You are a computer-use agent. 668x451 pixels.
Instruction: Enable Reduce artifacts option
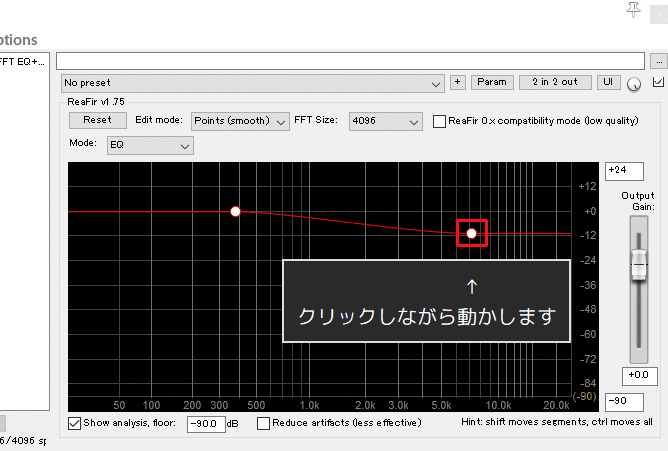[x=264, y=423]
